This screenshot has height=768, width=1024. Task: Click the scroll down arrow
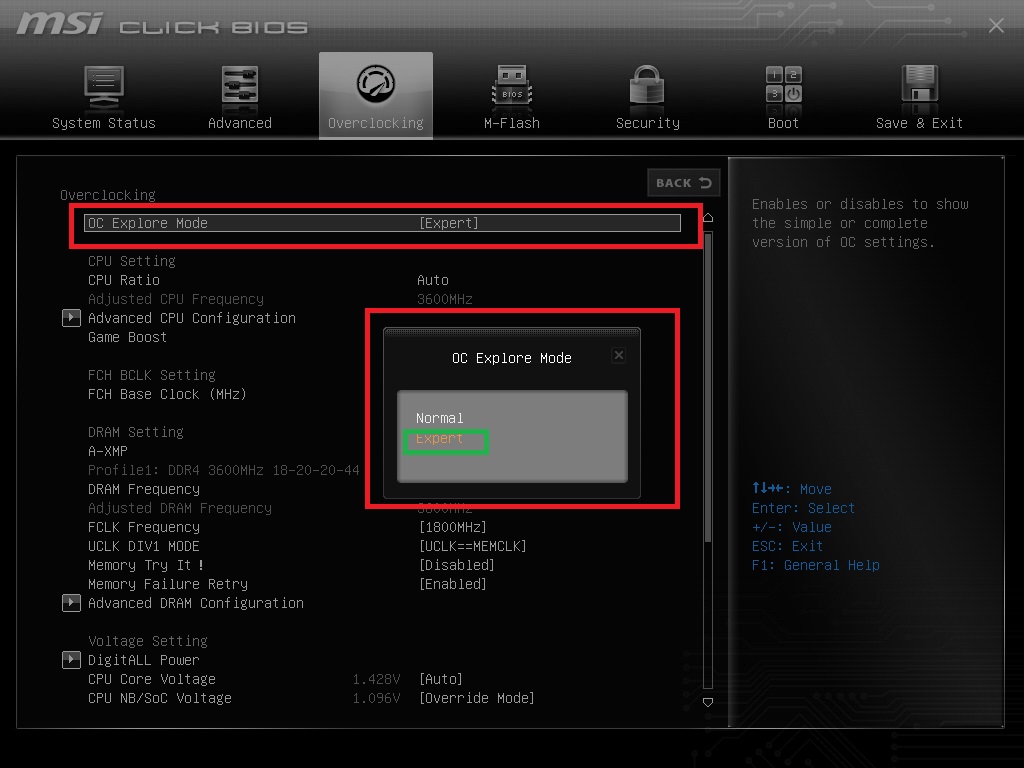tap(708, 703)
